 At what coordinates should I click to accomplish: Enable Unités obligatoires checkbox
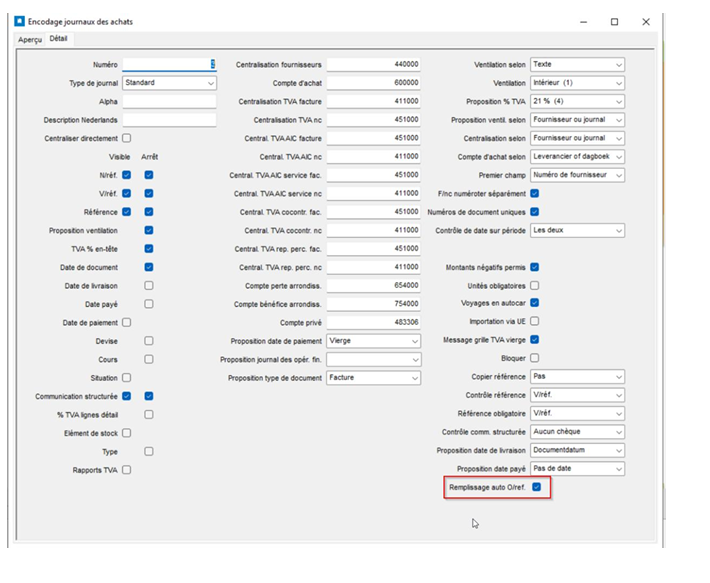[x=535, y=286]
